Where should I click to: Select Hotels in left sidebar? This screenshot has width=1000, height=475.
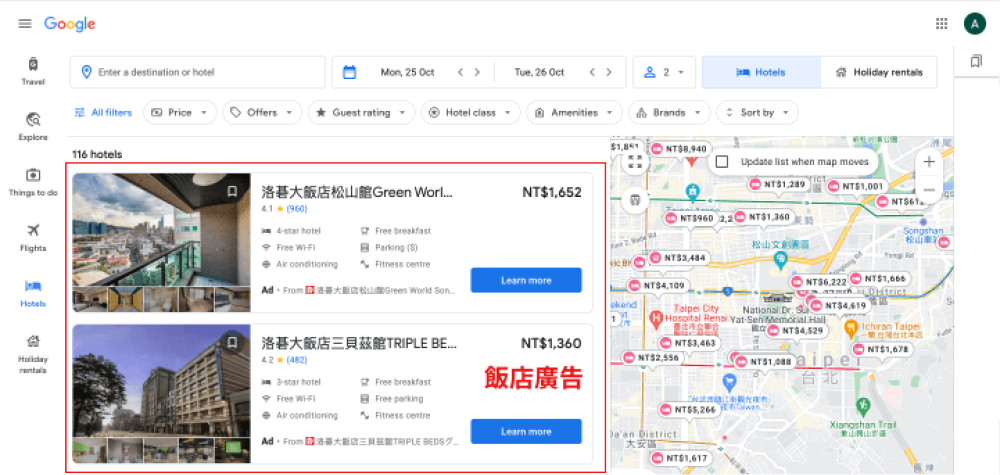coord(33,293)
